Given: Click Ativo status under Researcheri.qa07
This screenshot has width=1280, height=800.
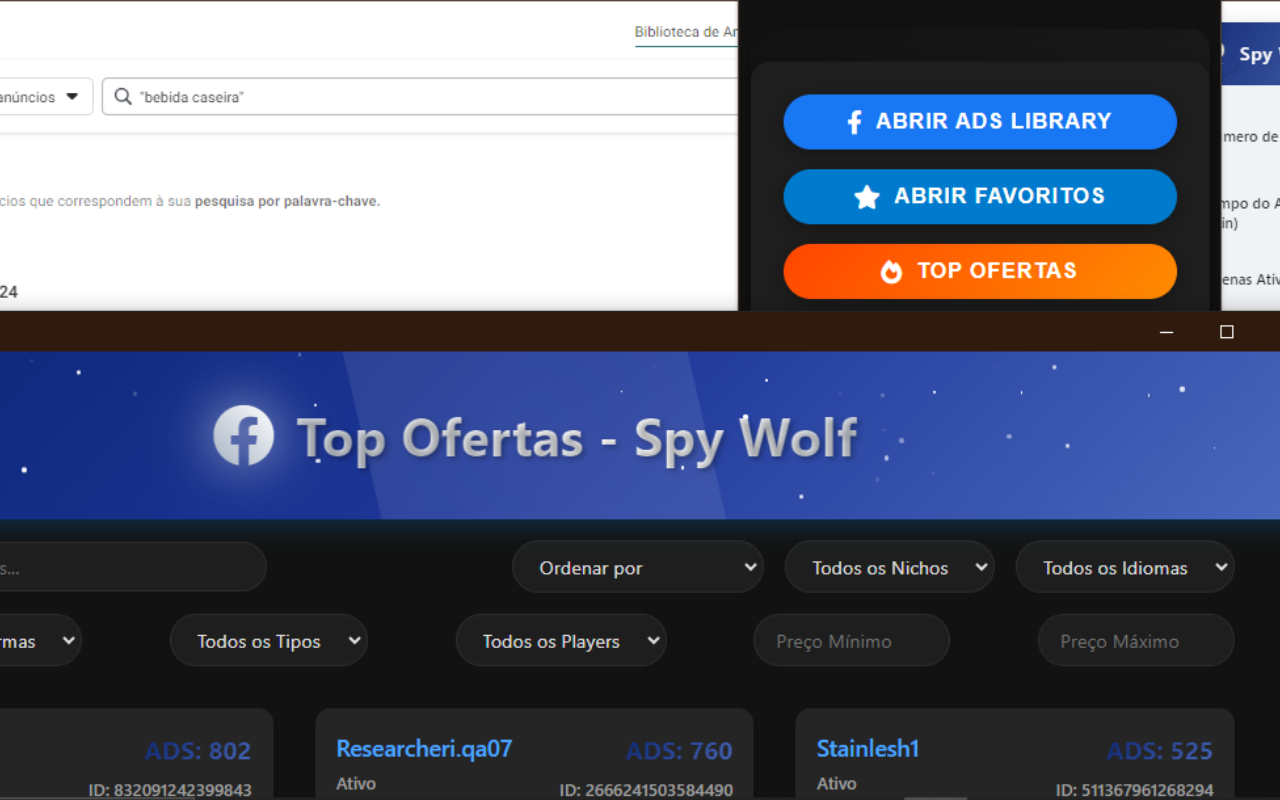Looking at the screenshot, I should pyautogui.click(x=356, y=784).
